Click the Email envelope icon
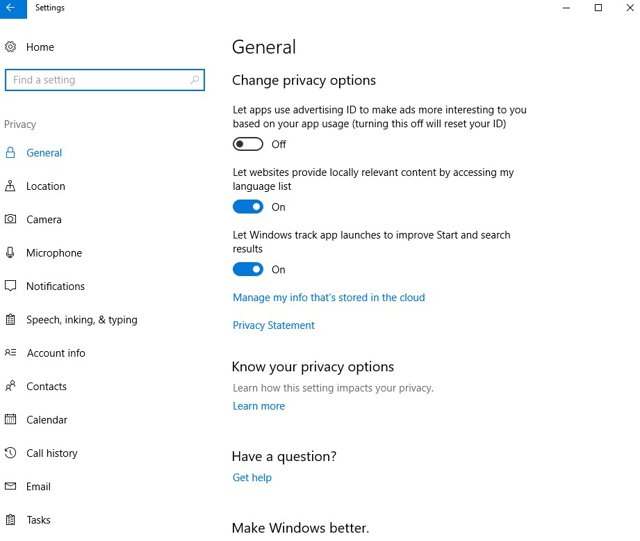The image size is (640, 541). click(x=10, y=486)
